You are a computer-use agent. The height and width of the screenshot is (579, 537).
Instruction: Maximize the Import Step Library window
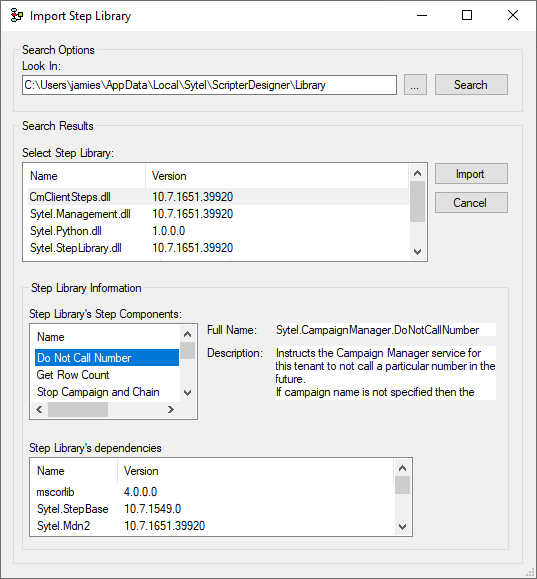pyautogui.click(x=467, y=16)
